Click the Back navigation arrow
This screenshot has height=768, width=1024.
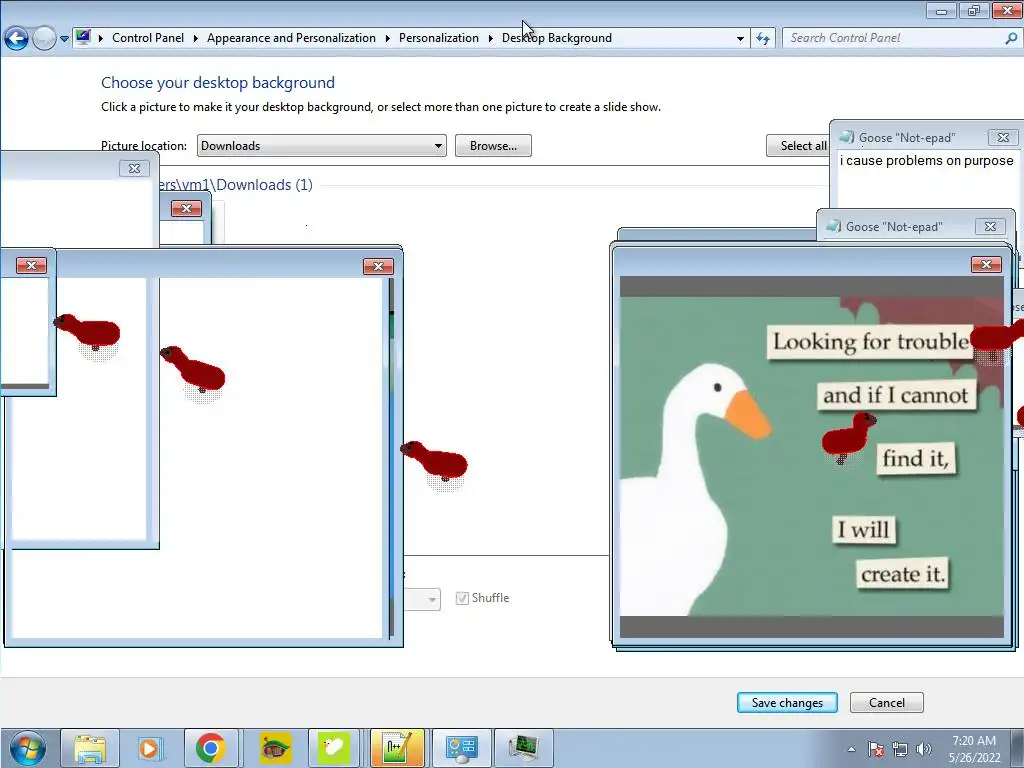point(16,39)
